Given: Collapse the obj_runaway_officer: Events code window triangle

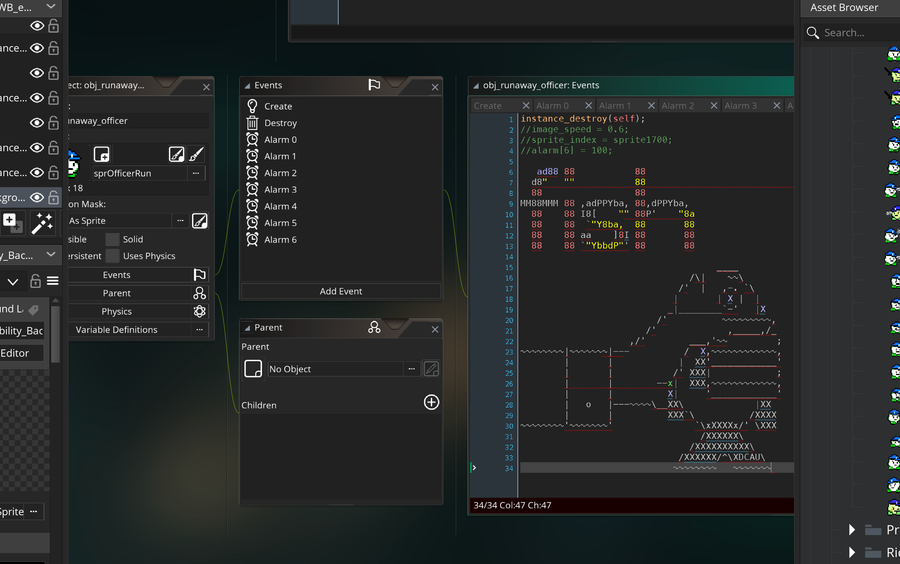Looking at the screenshot, I should [476, 85].
